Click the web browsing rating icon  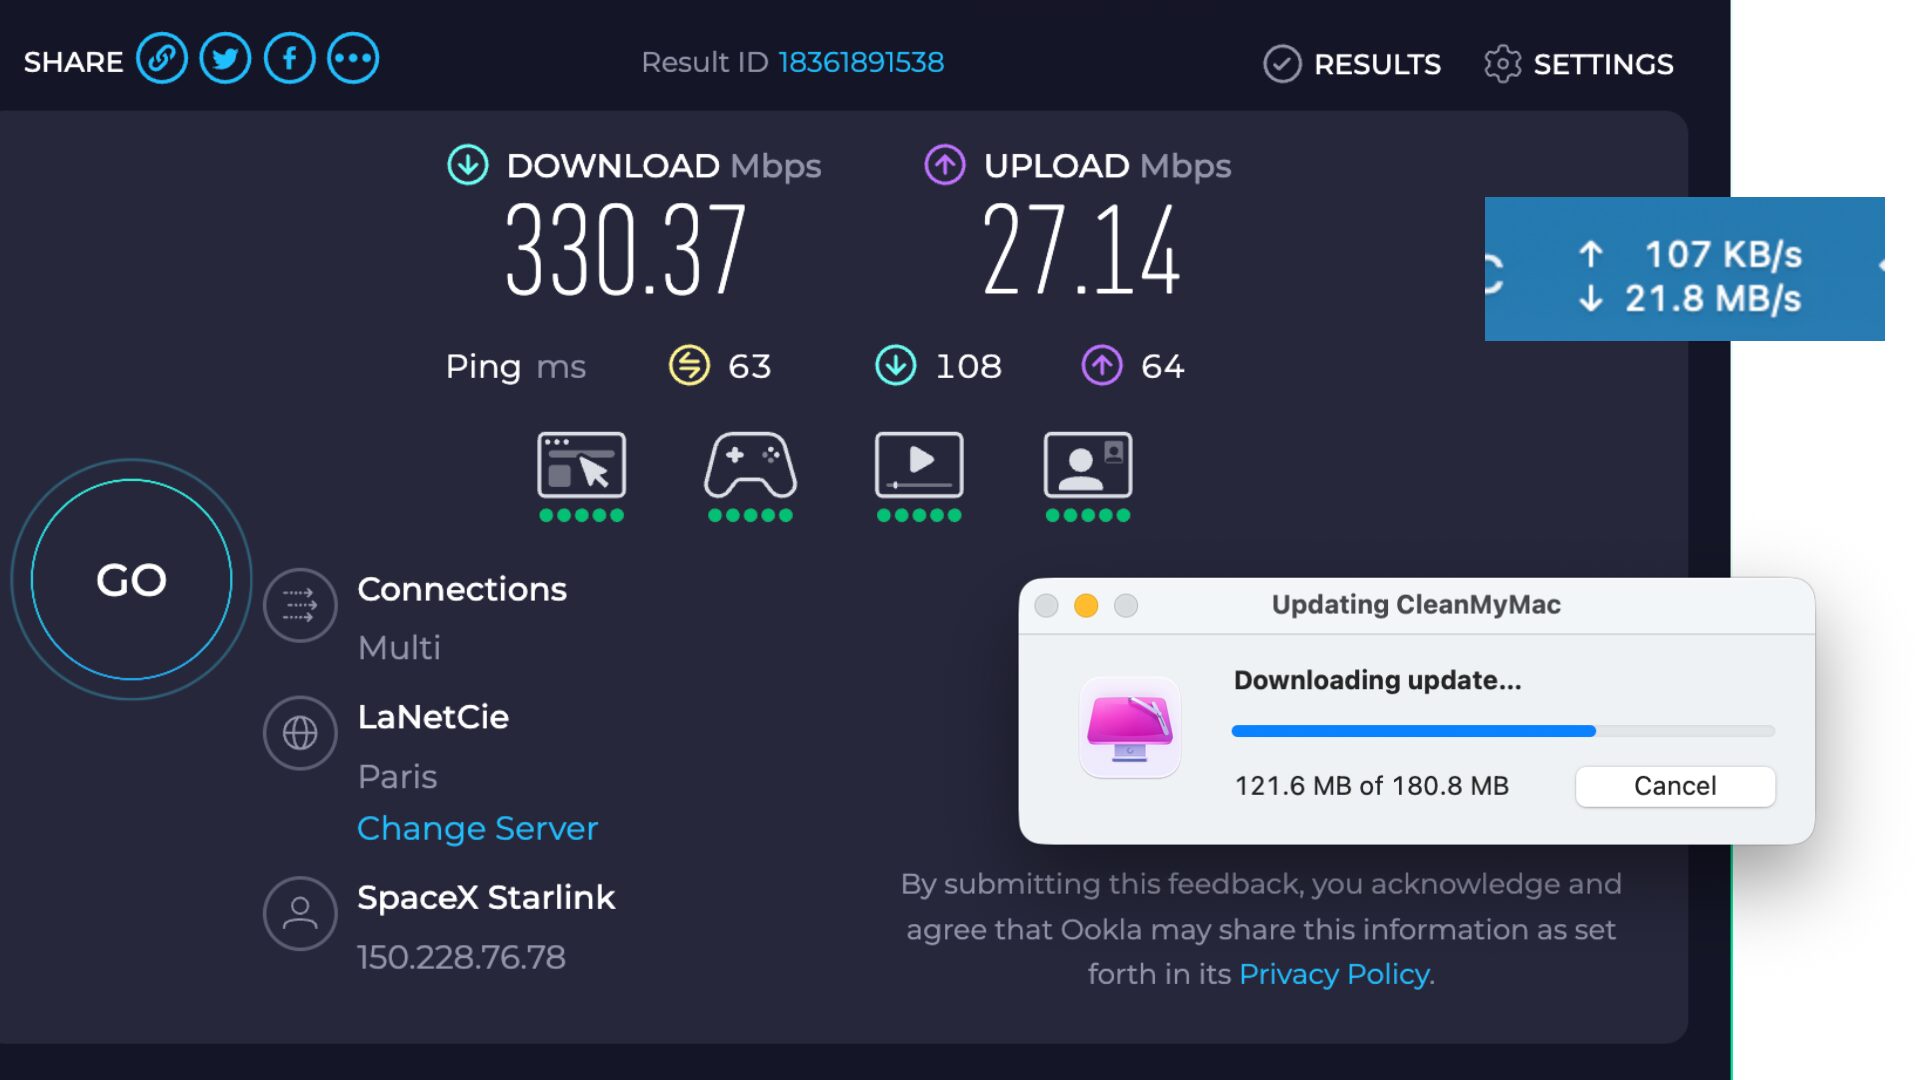581,466
